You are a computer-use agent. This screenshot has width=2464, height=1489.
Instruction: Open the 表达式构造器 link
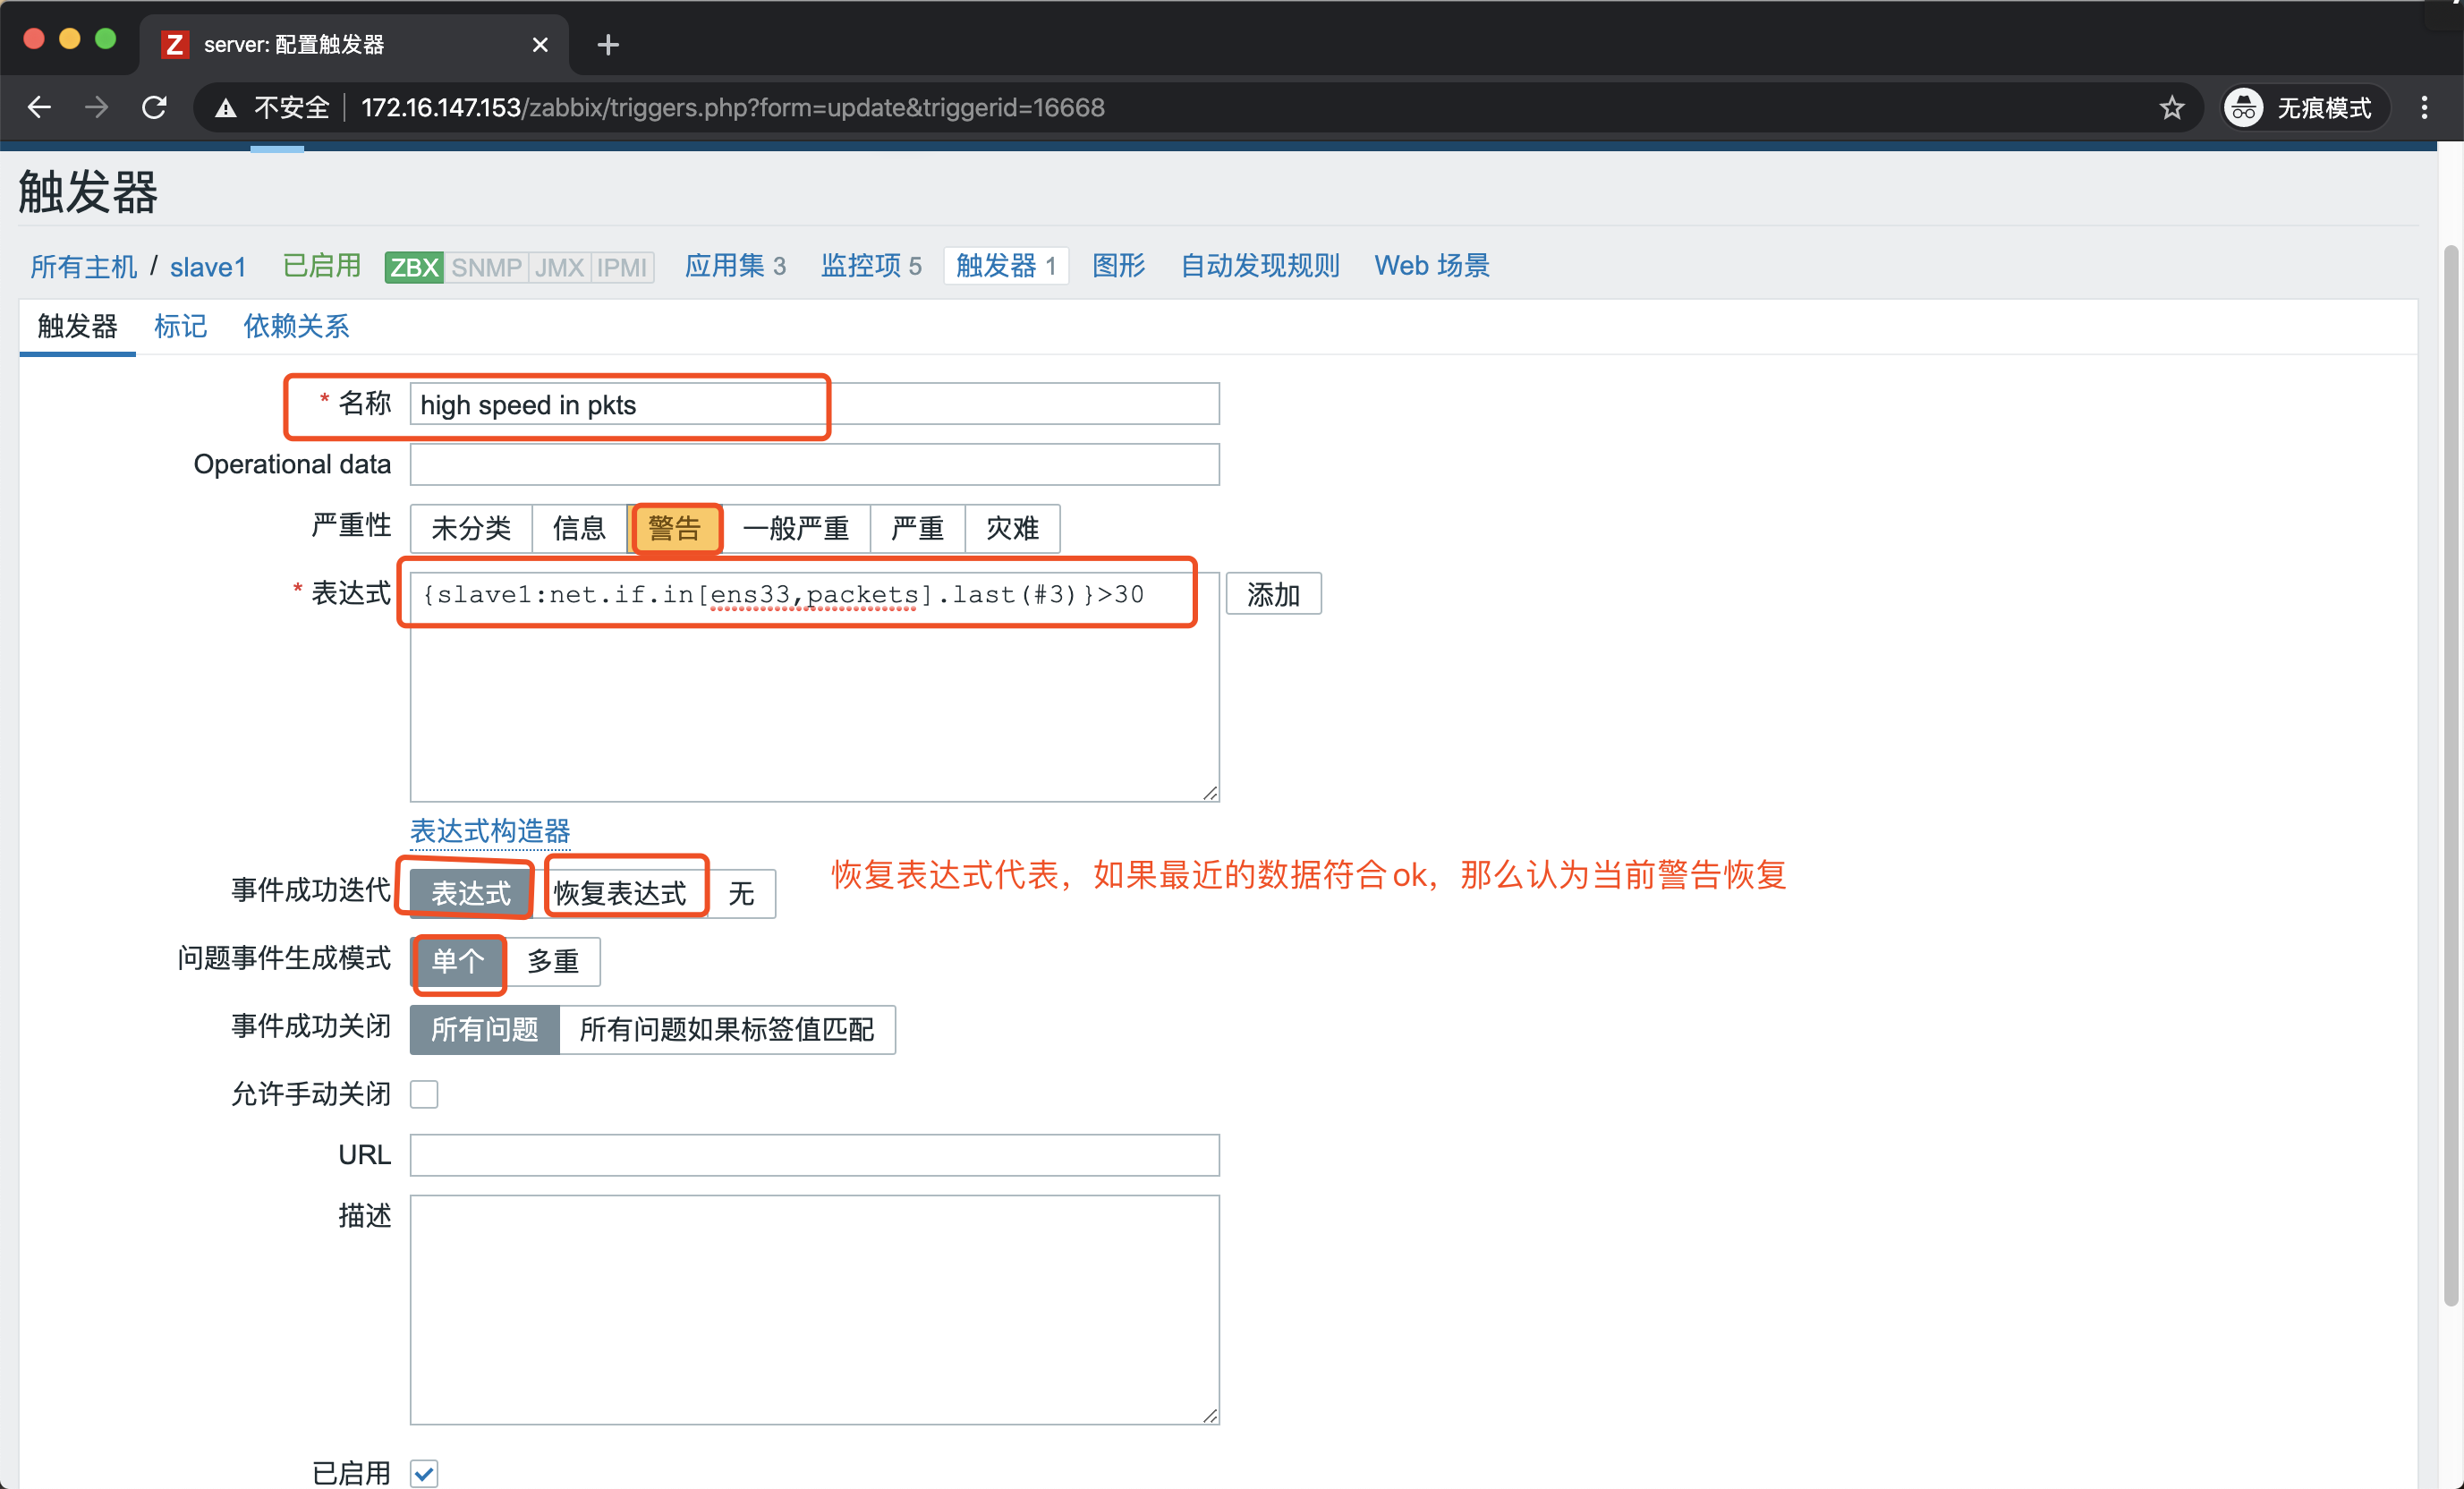pos(490,831)
